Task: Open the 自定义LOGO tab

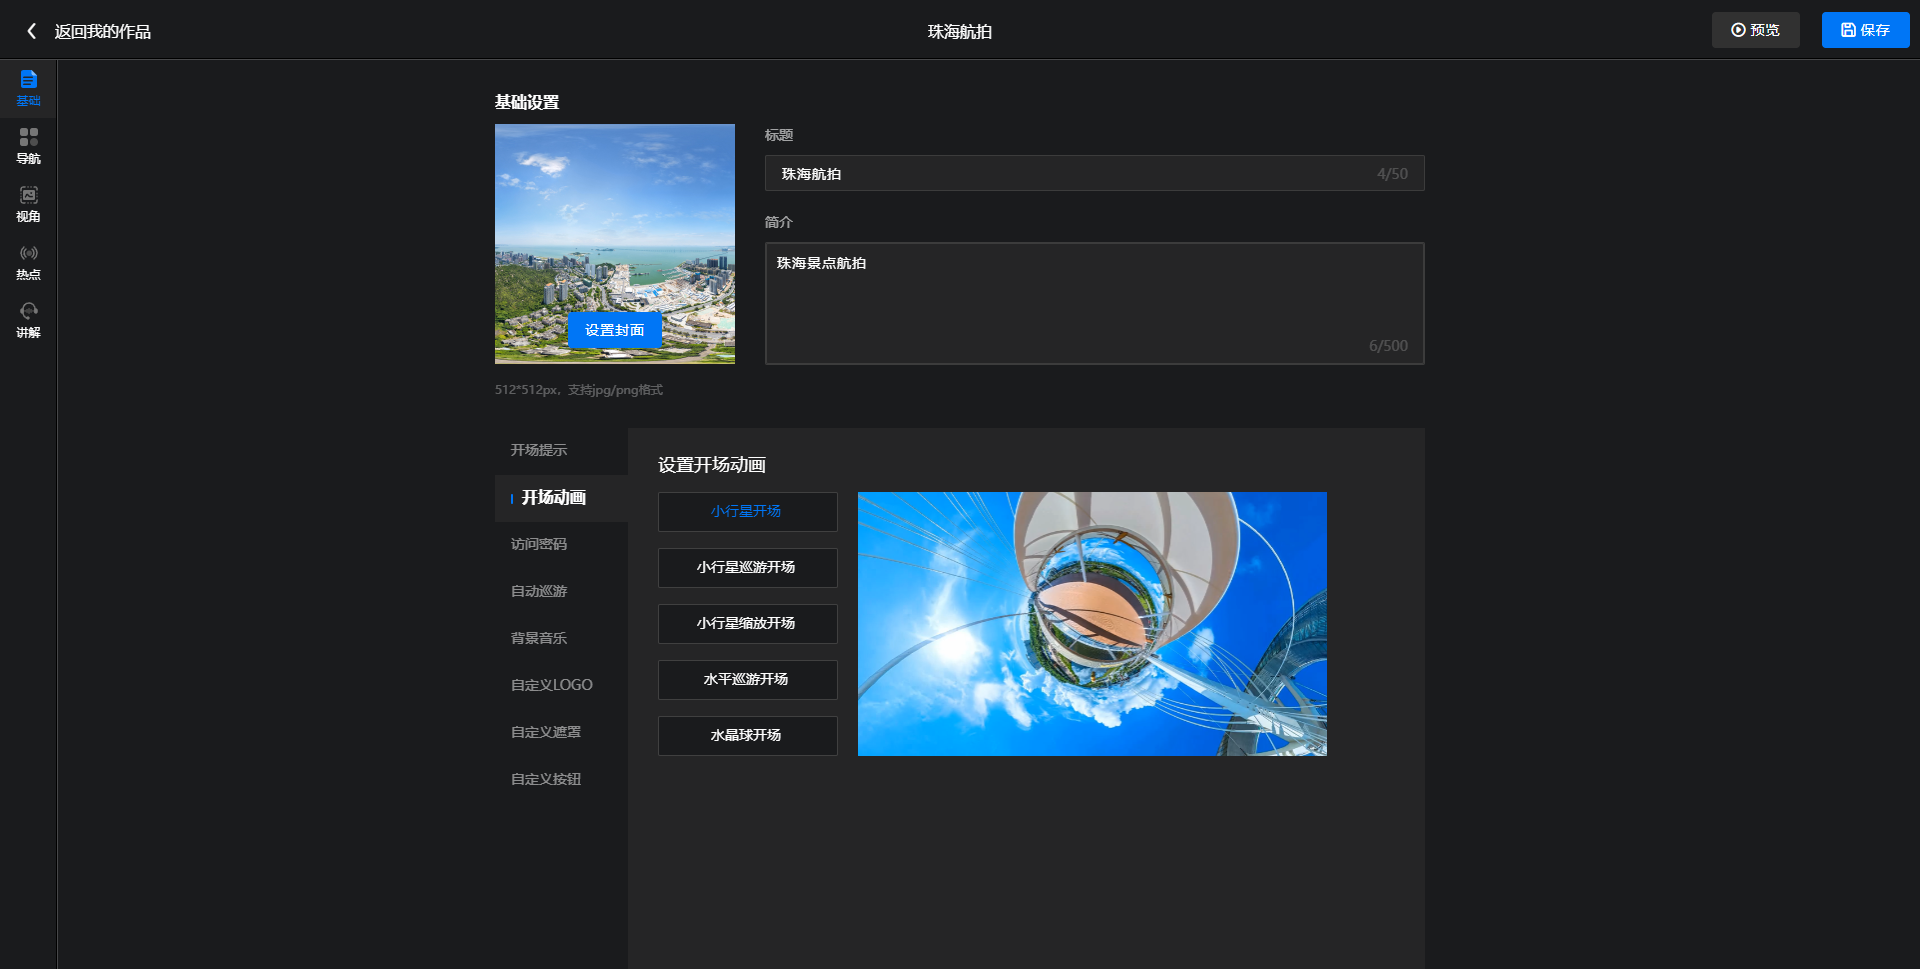Action: [552, 685]
